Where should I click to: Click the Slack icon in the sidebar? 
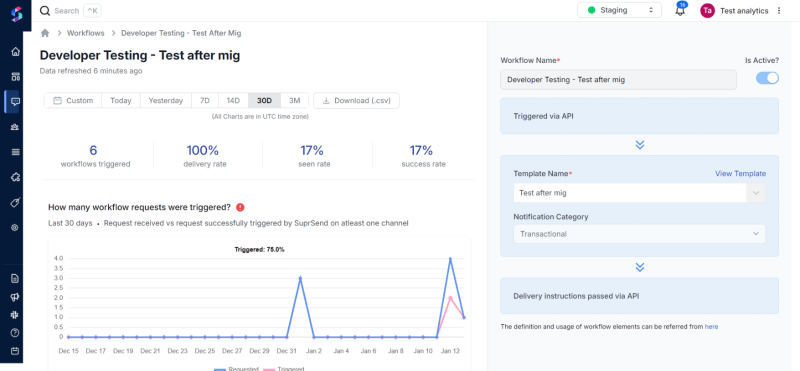15,315
